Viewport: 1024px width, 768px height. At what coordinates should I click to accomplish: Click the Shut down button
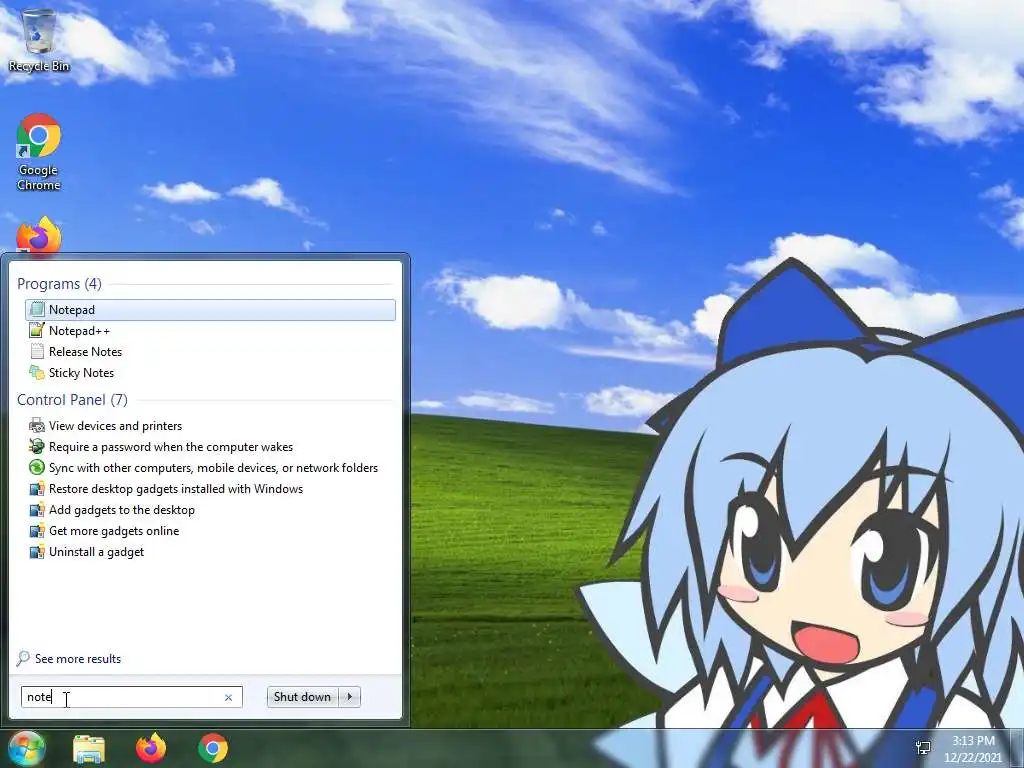(302, 697)
